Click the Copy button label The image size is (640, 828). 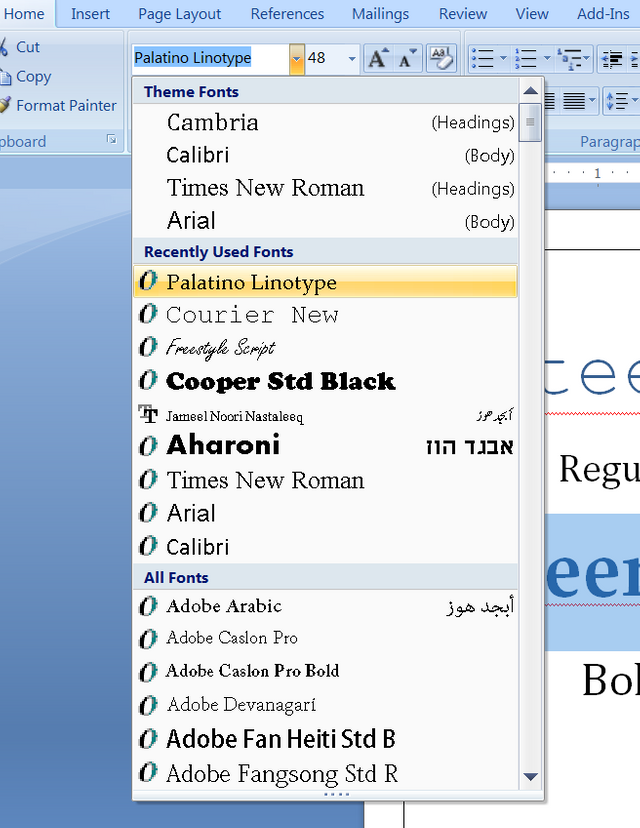coord(34,77)
